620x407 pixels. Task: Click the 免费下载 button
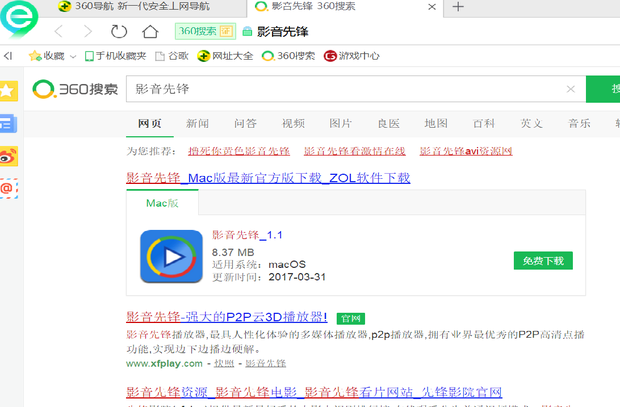543,261
